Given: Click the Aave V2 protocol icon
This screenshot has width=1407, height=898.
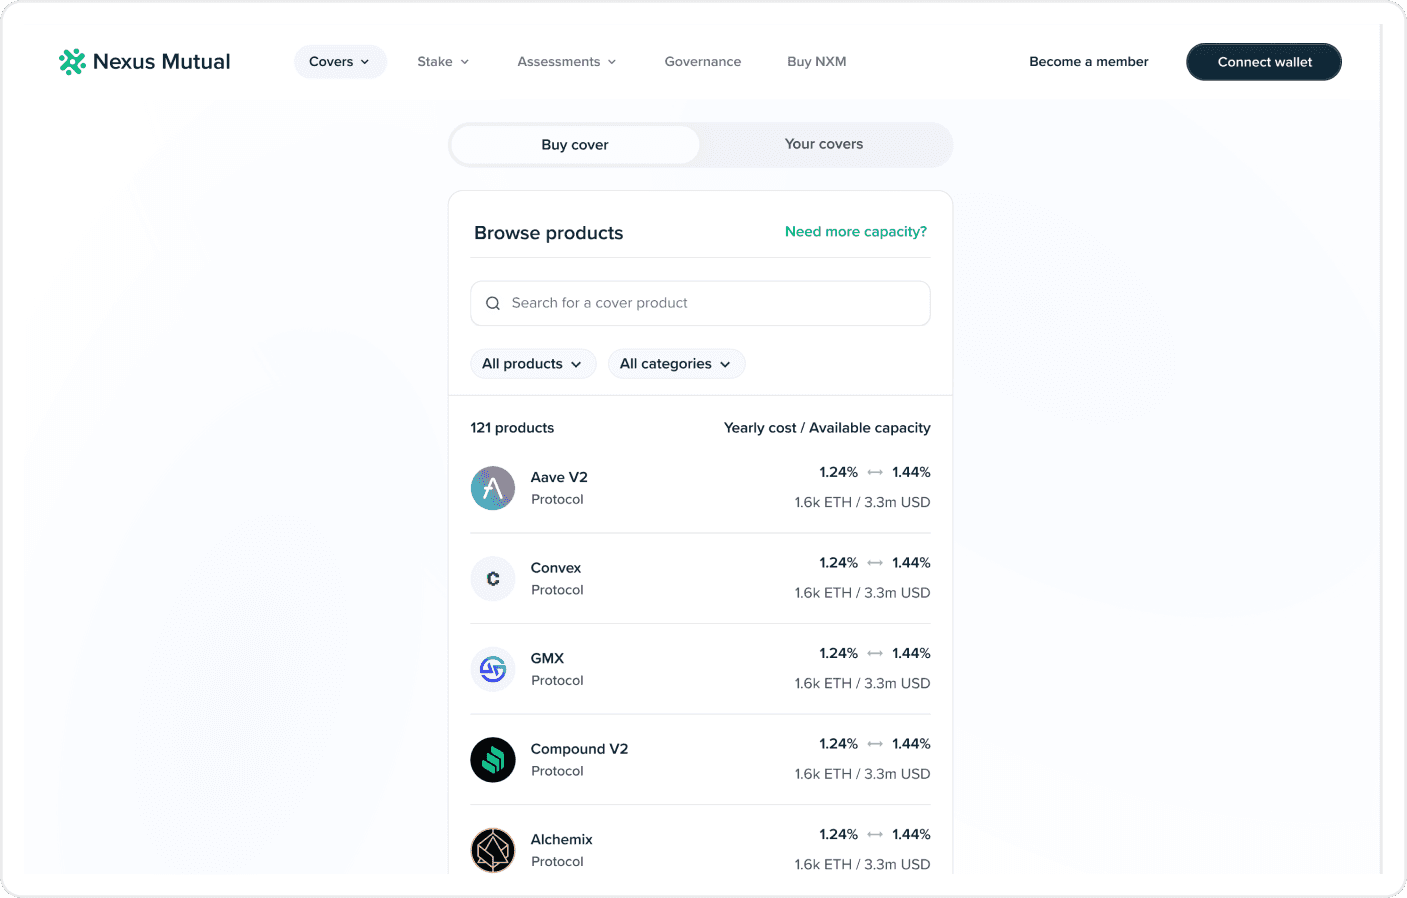Looking at the screenshot, I should 493,488.
